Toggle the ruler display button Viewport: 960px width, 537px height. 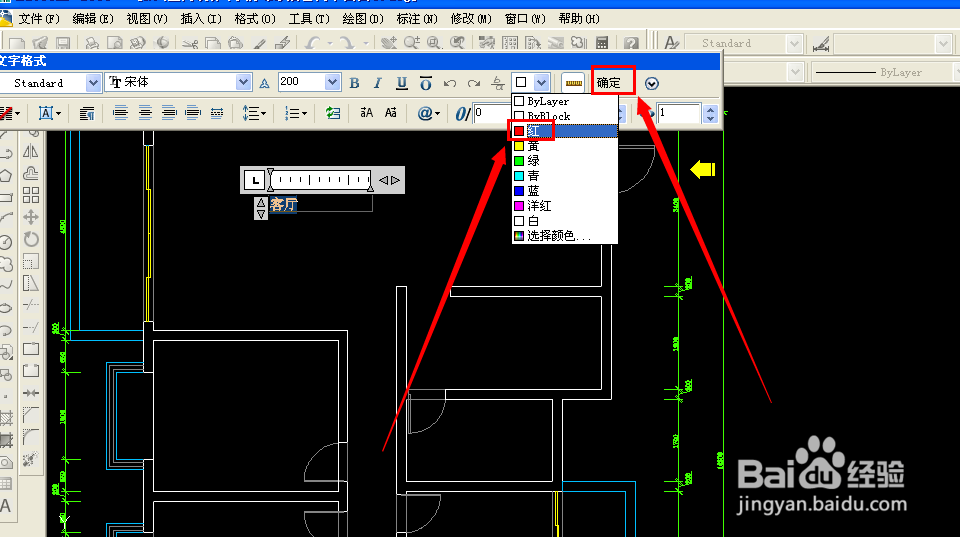pos(574,83)
